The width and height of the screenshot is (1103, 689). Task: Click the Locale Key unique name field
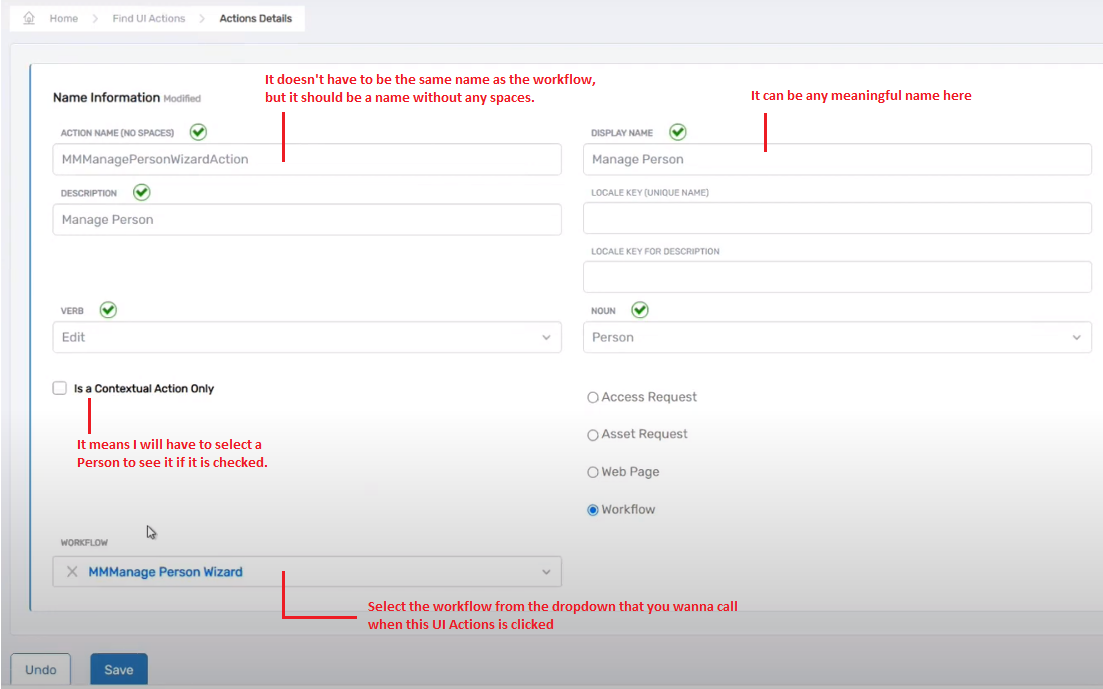[x=837, y=218]
